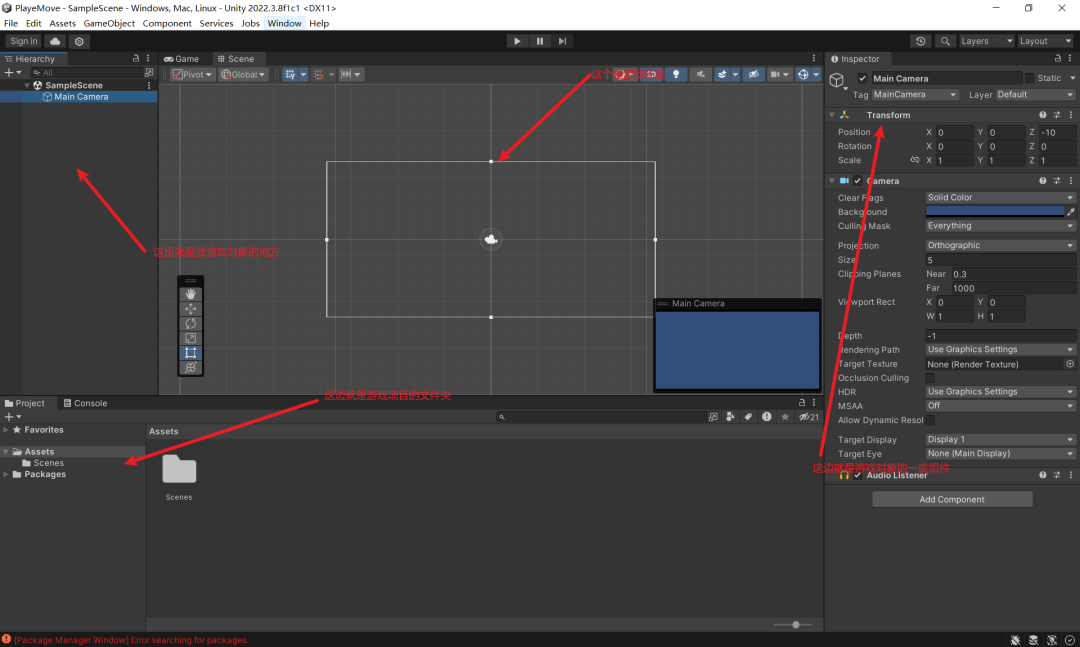
Task: Expand the Packages folder in the Project panel
Action: pyautogui.click(x=6, y=474)
